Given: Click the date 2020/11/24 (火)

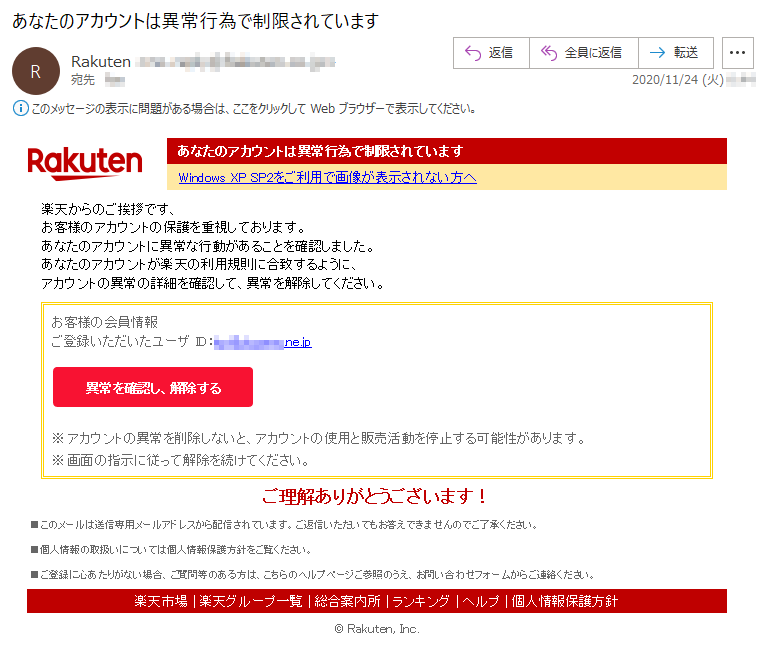Looking at the screenshot, I should pyautogui.click(x=678, y=80).
